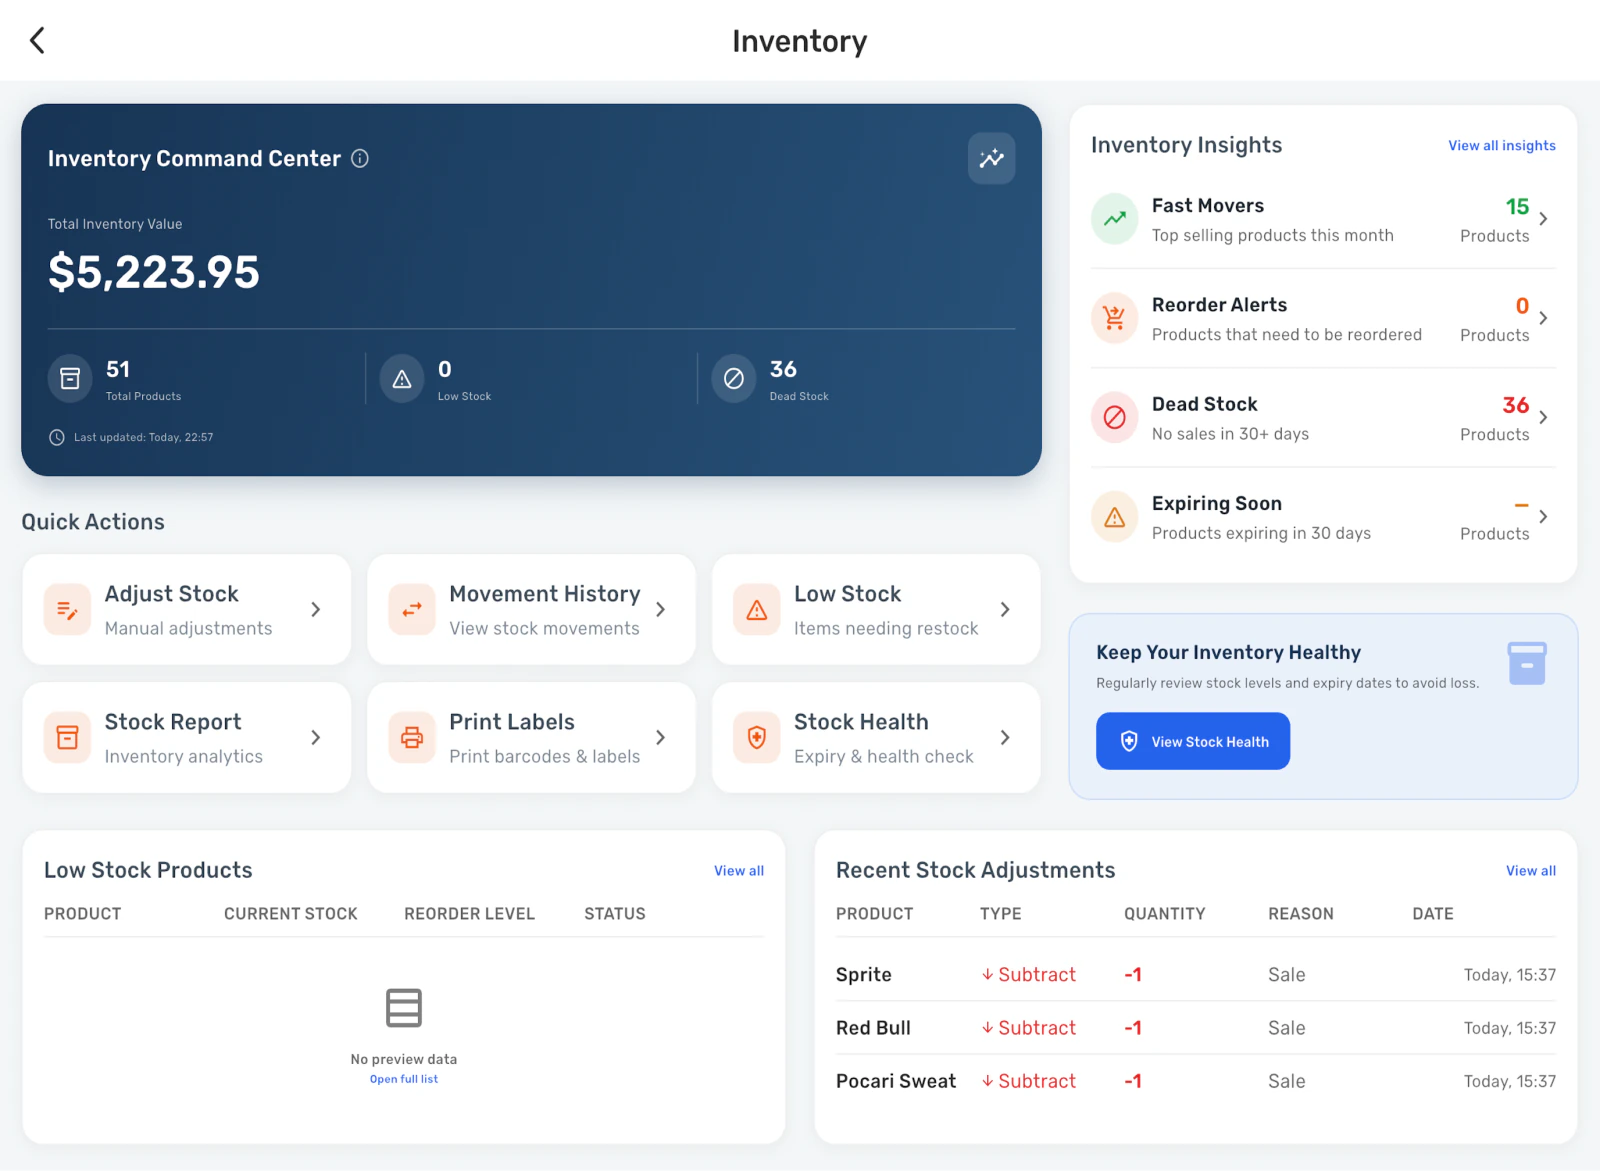Viewport: 1600px width, 1171px height.
Task: Click the Dead Stock prohibition icon in Insights
Action: point(1114,417)
